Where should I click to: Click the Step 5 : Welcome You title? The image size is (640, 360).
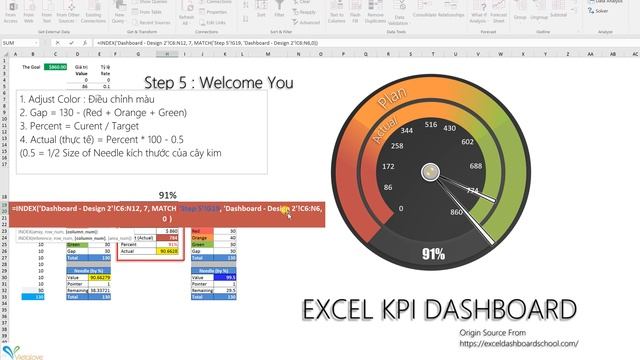click(219, 83)
